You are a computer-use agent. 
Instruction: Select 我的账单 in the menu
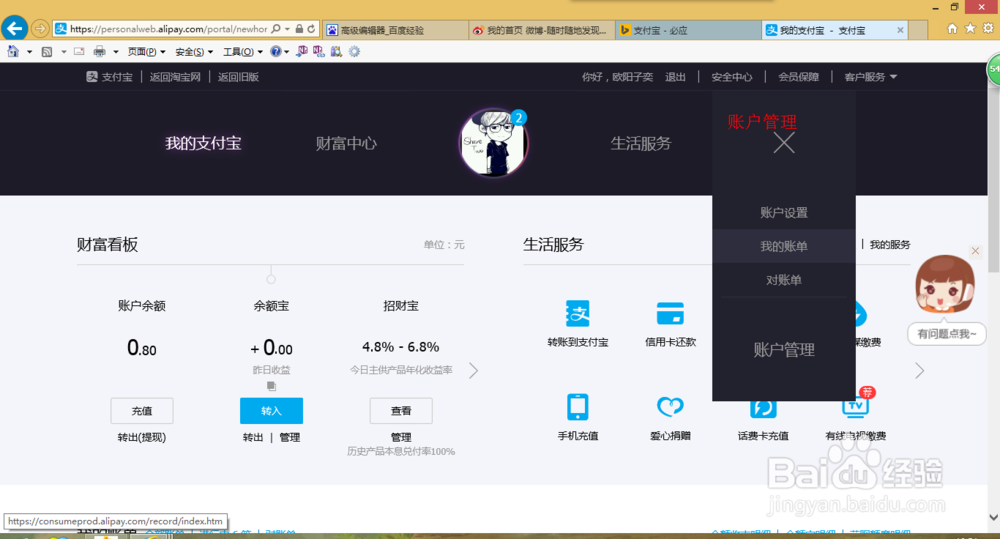[x=784, y=246]
